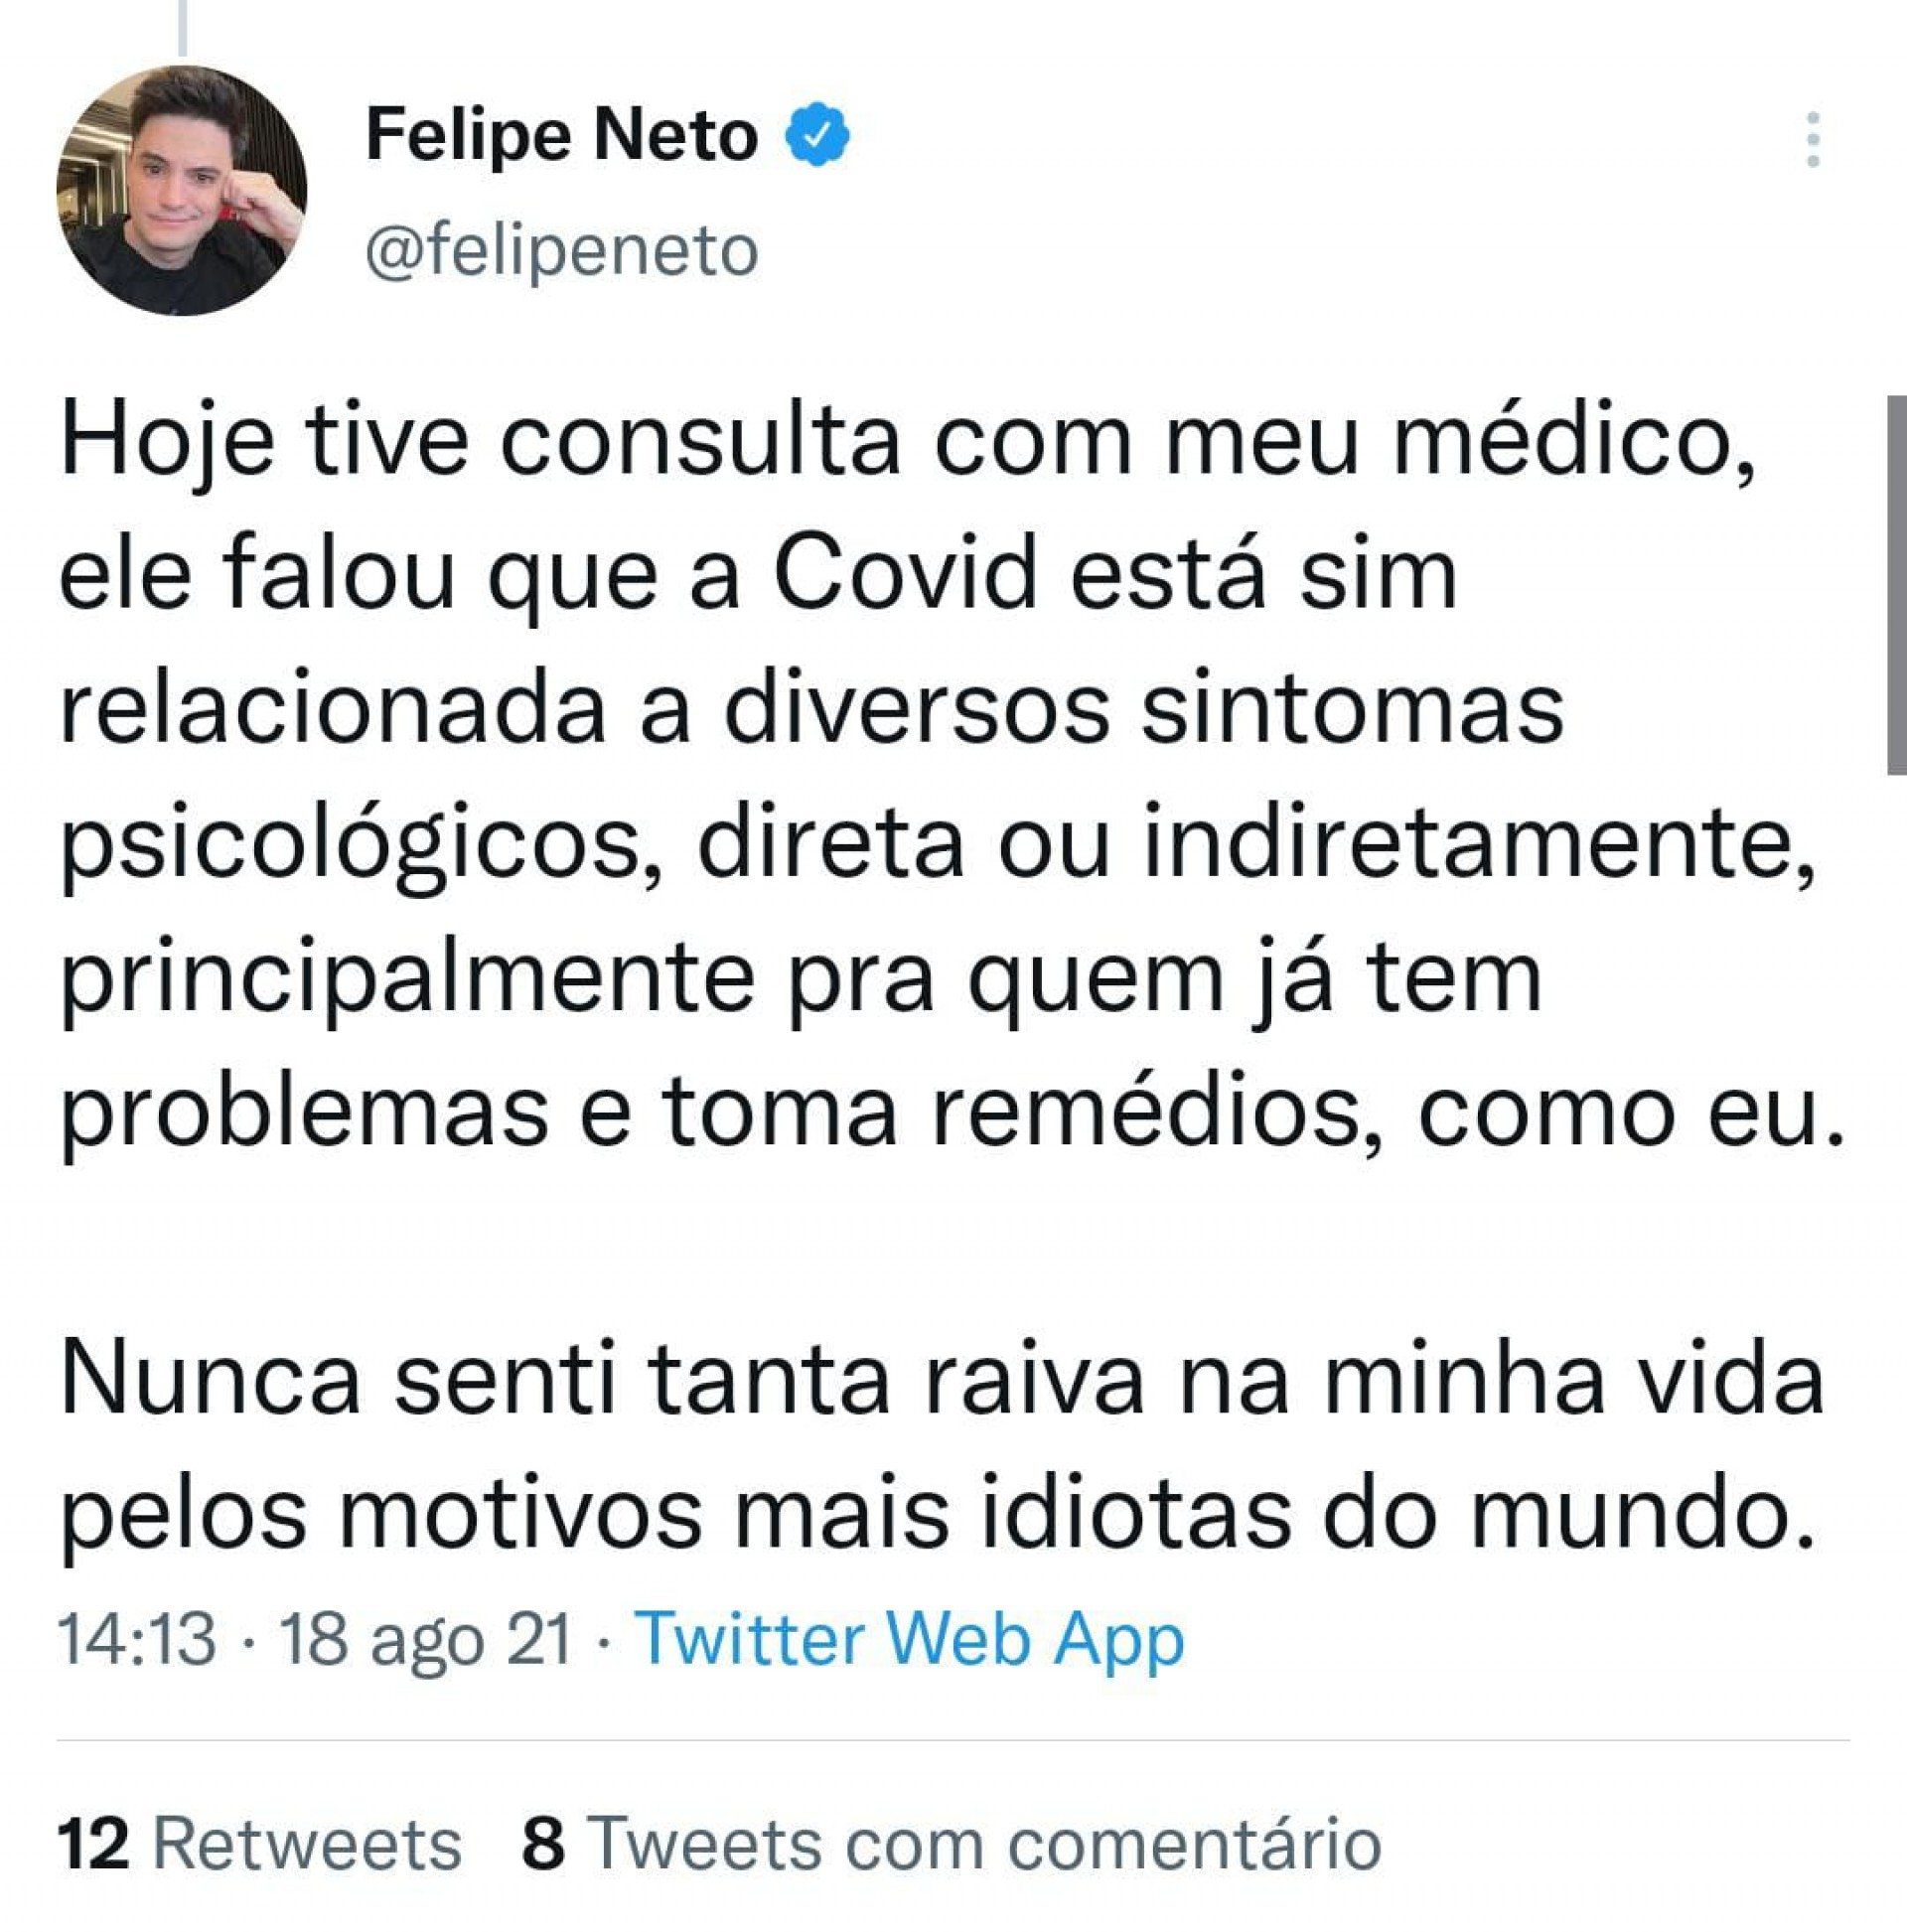Image resolution: width=1907 pixels, height=1932 pixels.
Task: Open the three-dot more options menu
Action: (x=1812, y=140)
